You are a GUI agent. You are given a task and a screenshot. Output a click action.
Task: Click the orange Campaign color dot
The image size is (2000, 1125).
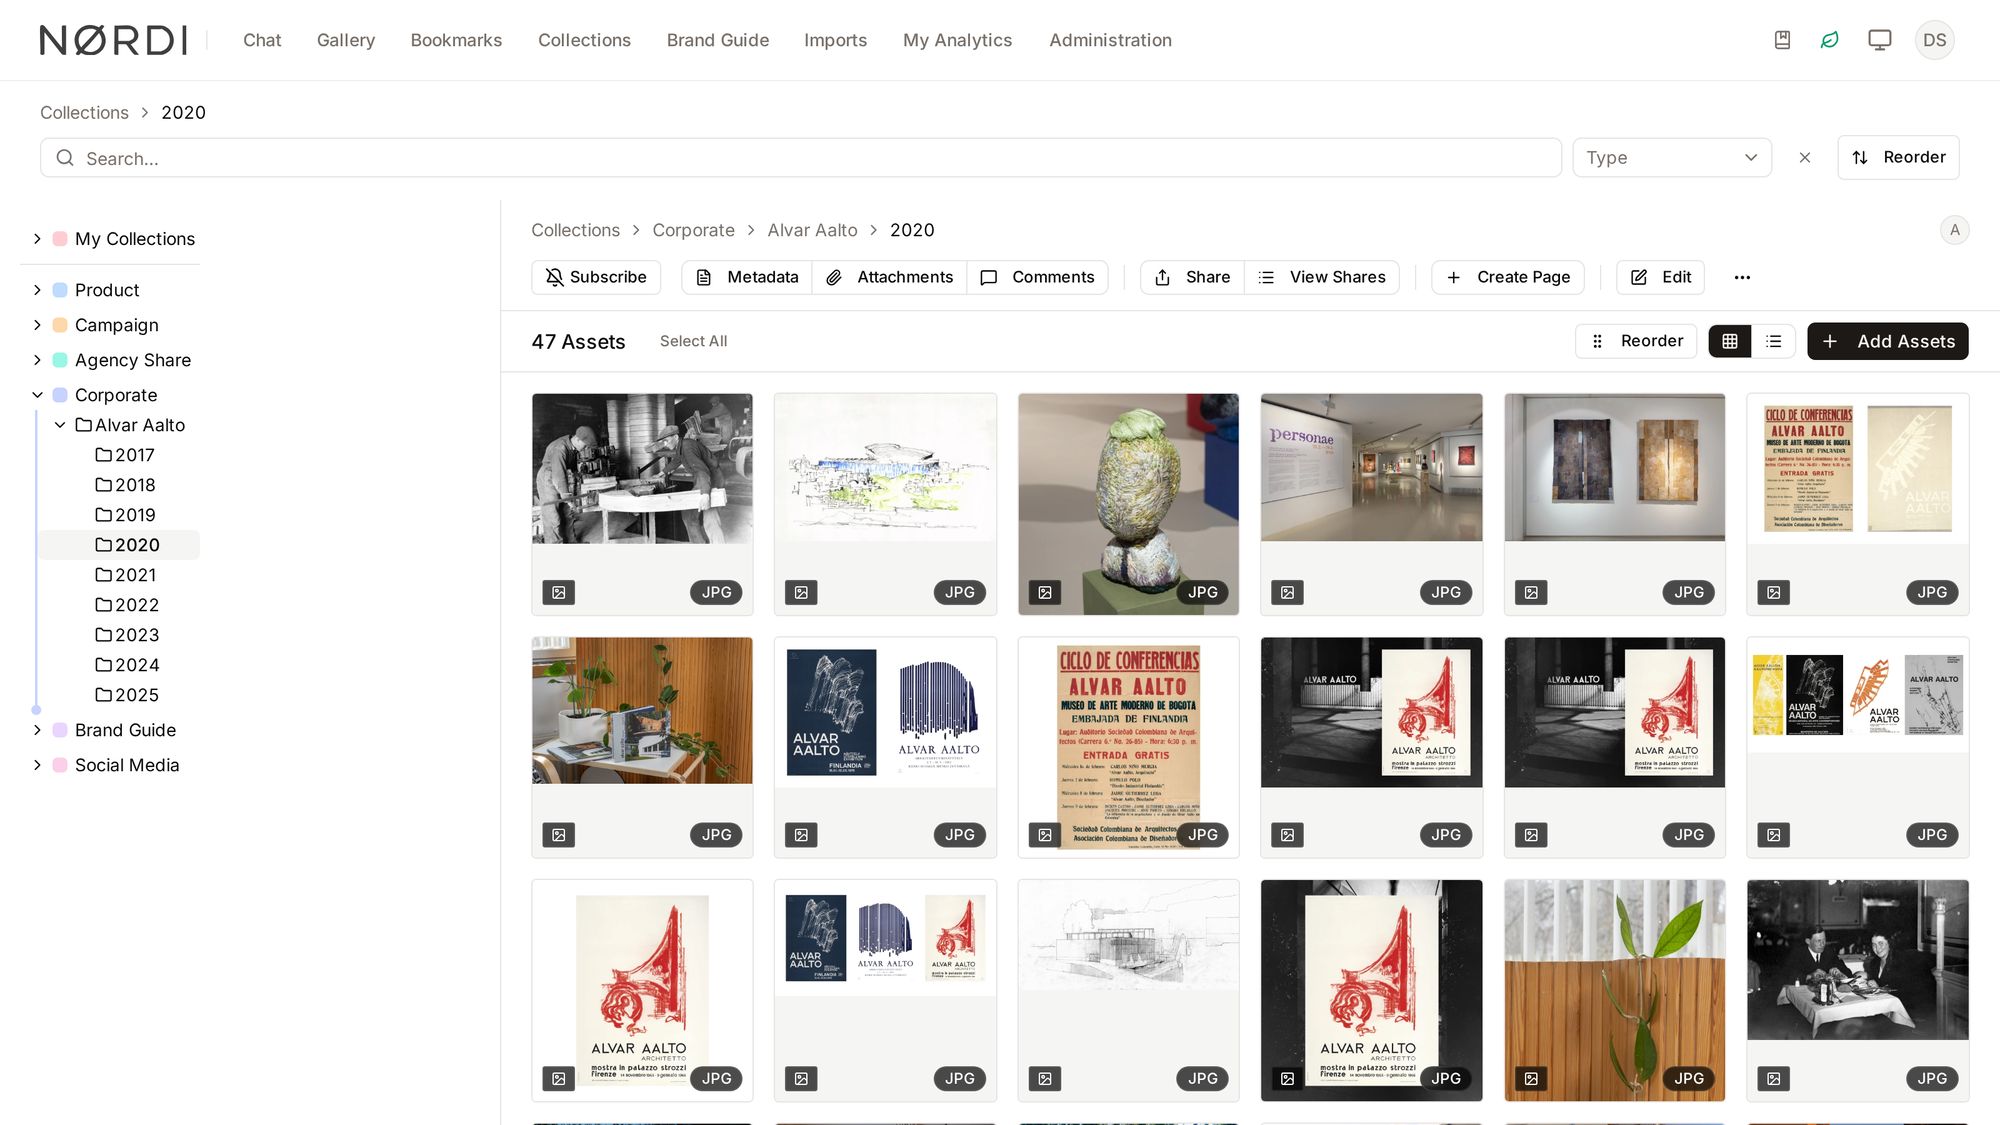pos(60,325)
